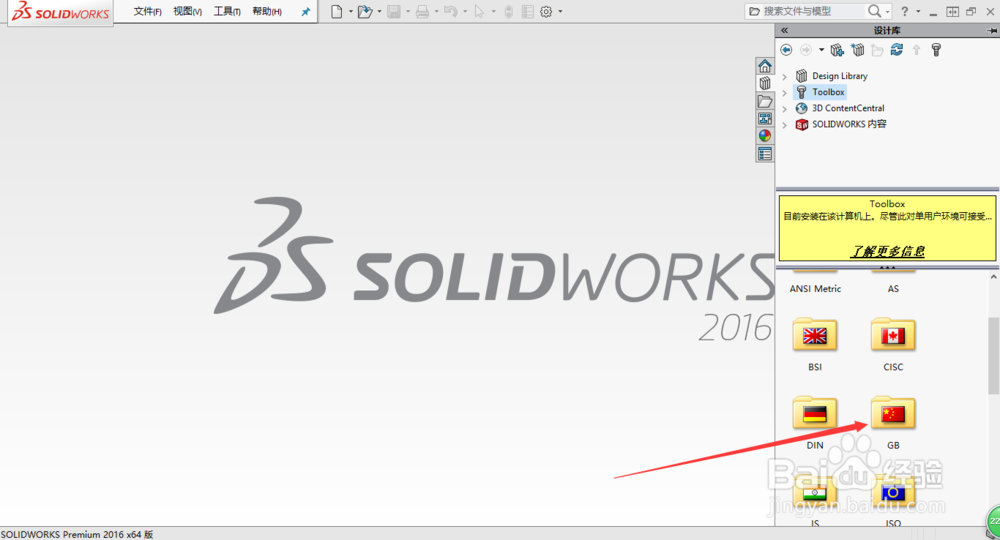Click the SOLIDWORKS logo button
1000x540 pixels.
click(61, 11)
